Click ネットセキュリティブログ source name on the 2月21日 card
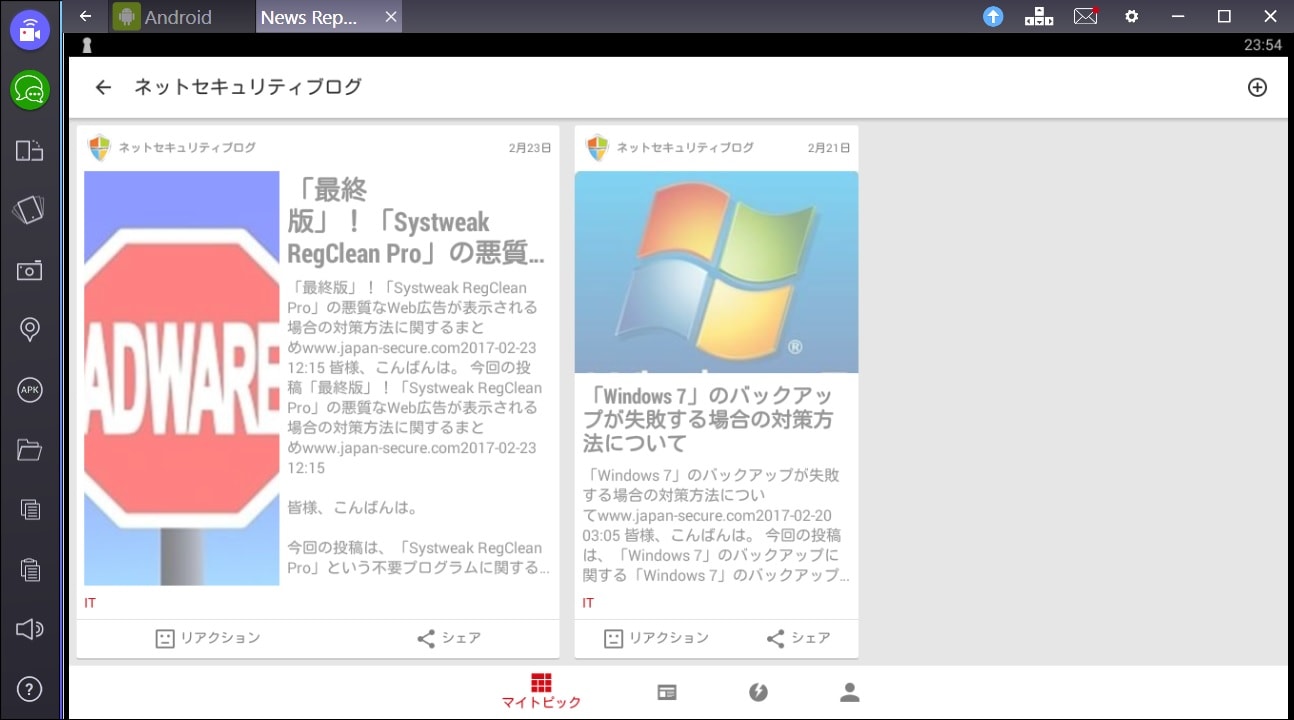The width and height of the screenshot is (1294, 720). (685, 147)
